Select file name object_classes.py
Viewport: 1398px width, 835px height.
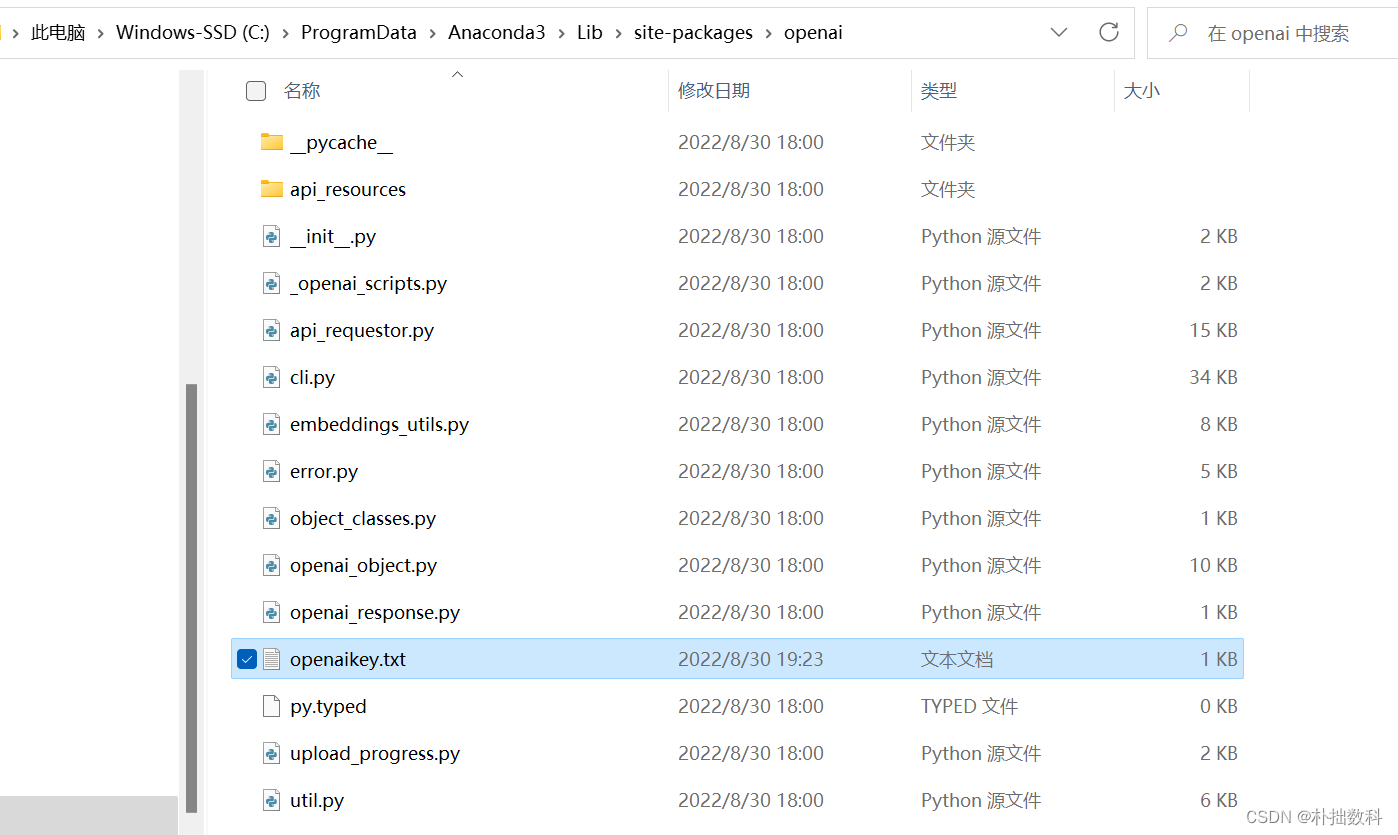click(x=363, y=519)
